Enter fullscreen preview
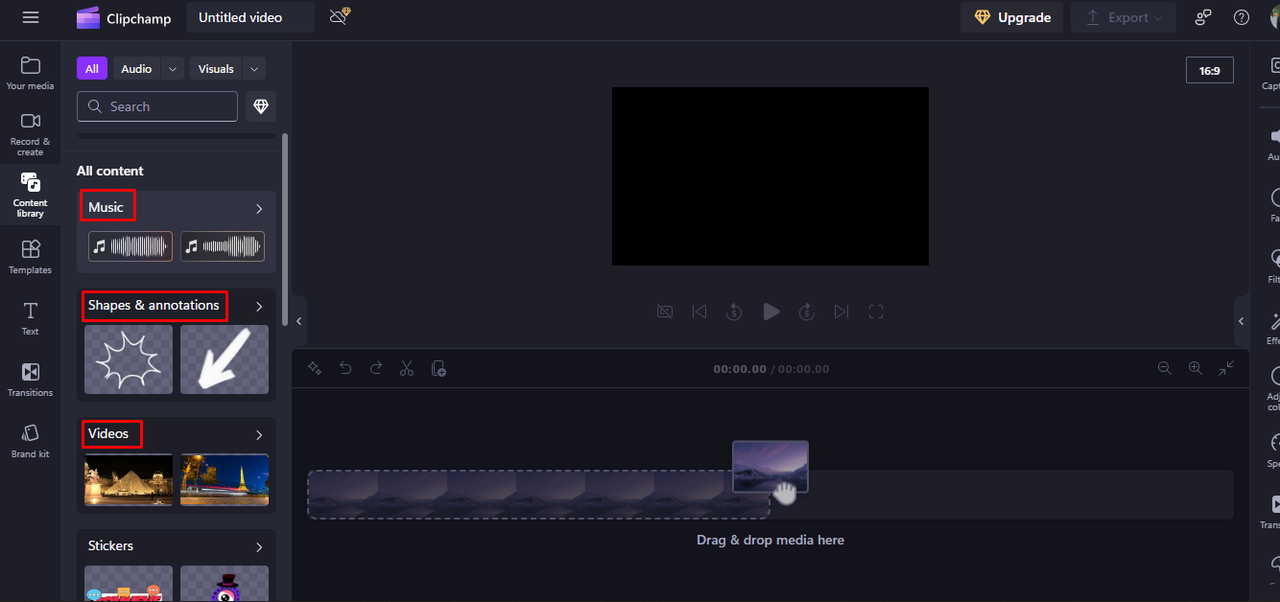The image size is (1280, 602). [876, 312]
